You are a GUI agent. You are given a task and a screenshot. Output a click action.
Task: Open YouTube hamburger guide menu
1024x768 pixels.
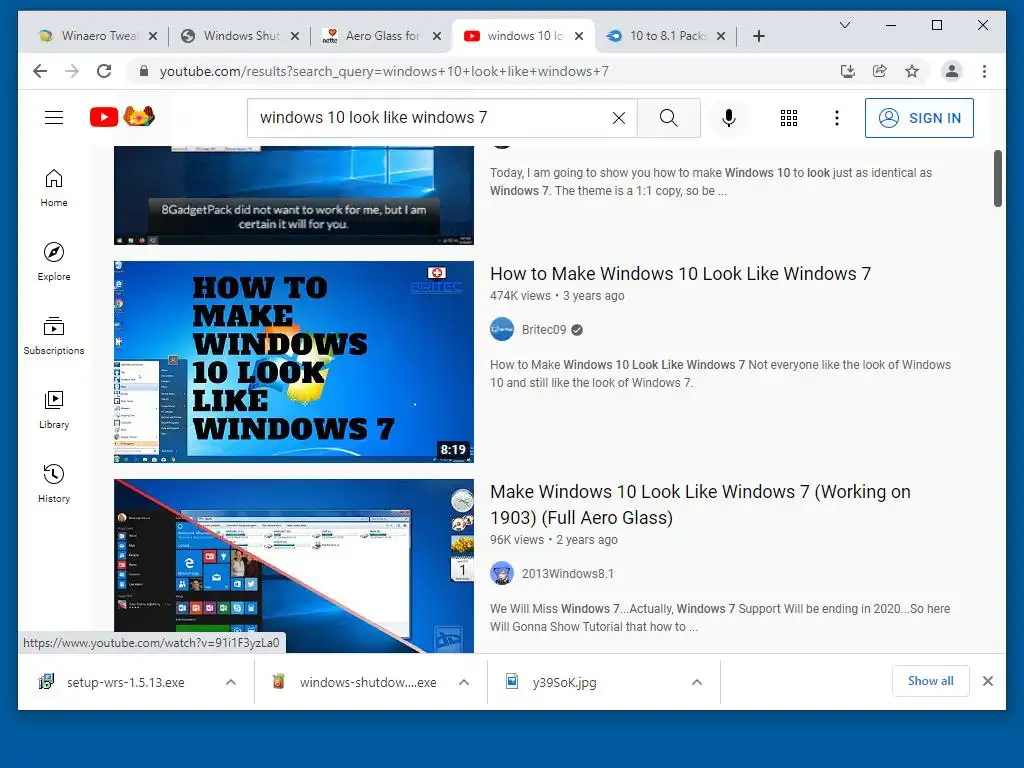coord(54,118)
